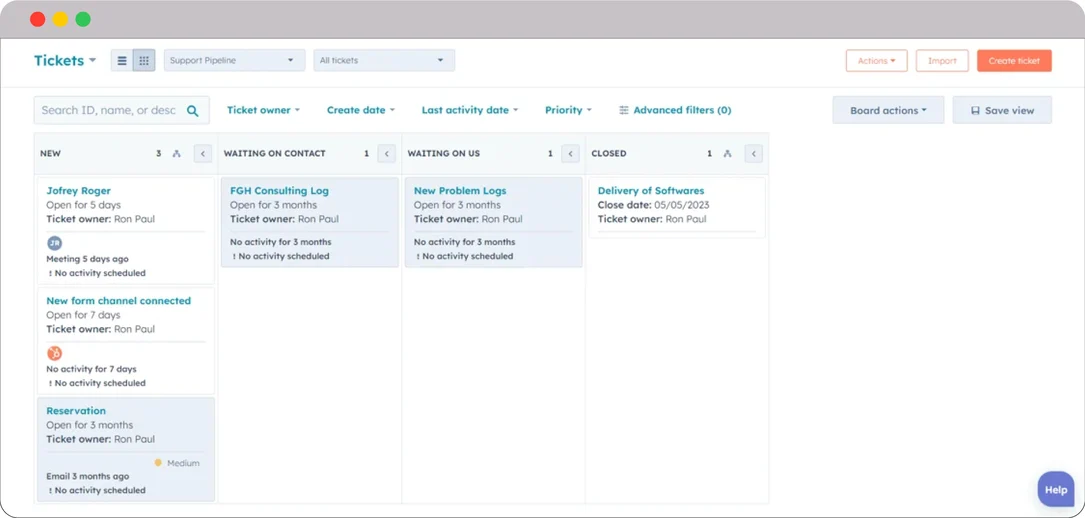Open the Delivery of Softwares ticket
1085x518 pixels.
pos(651,191)
